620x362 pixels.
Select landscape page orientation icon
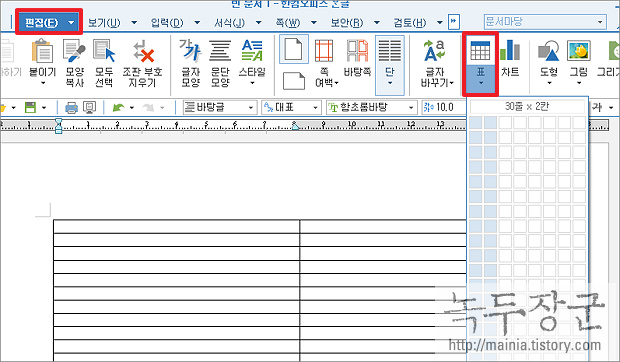[x=294, y=81]
